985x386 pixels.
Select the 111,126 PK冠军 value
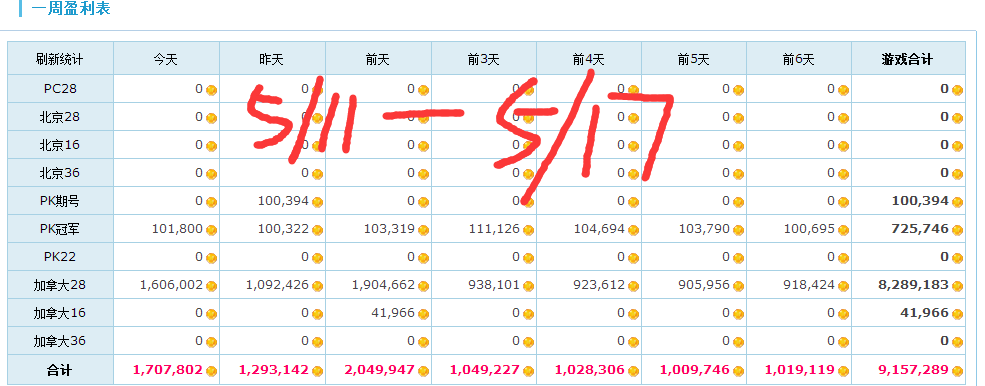[494, 229]
